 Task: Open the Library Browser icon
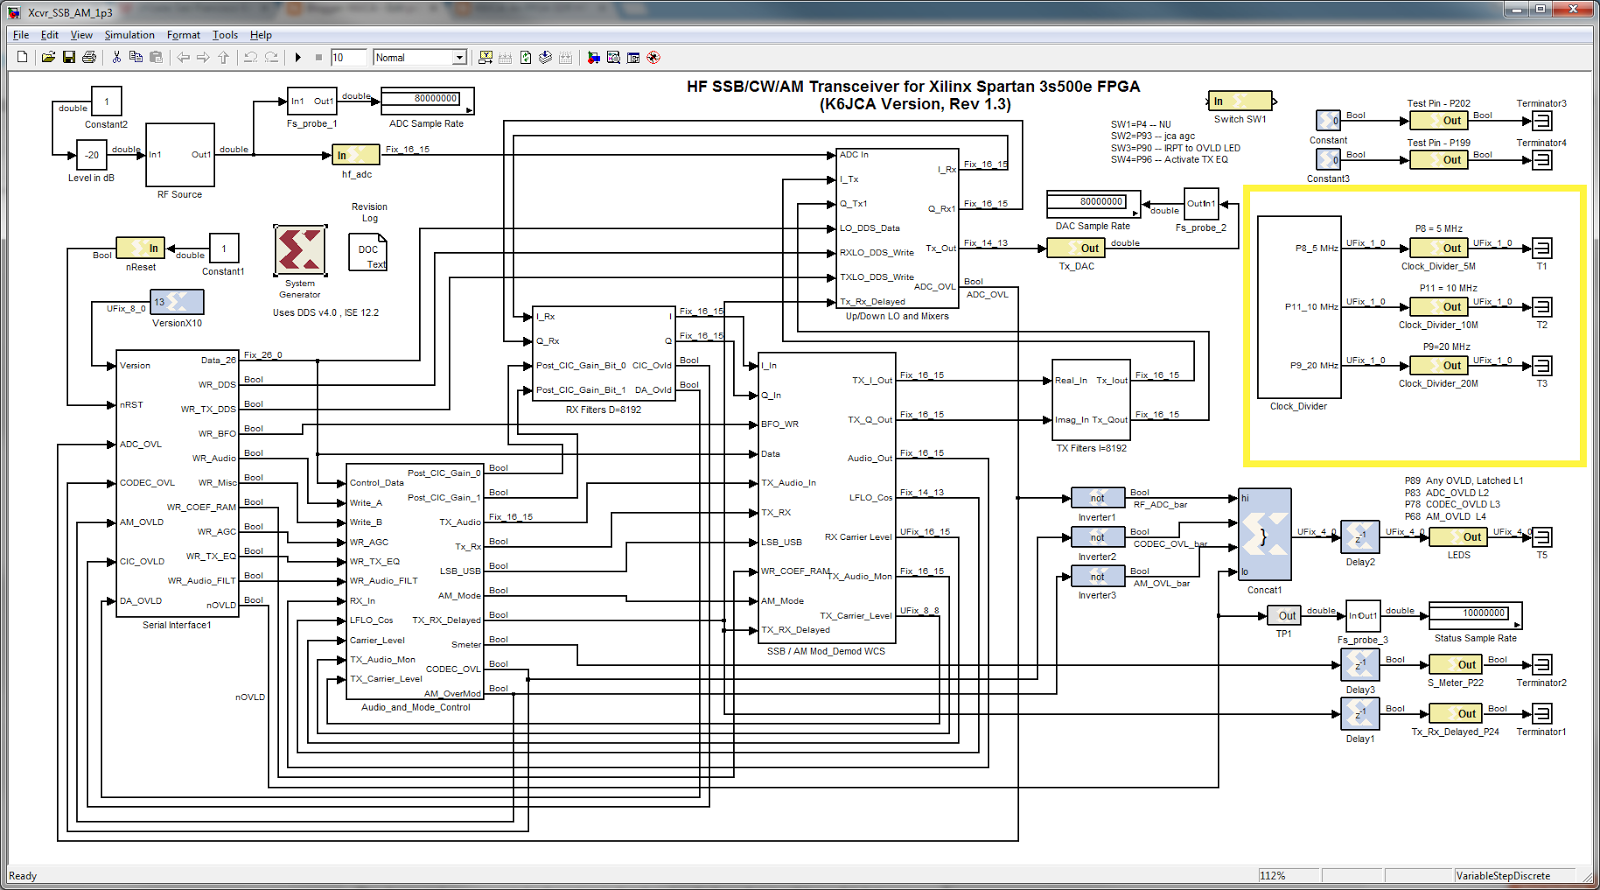593,57
